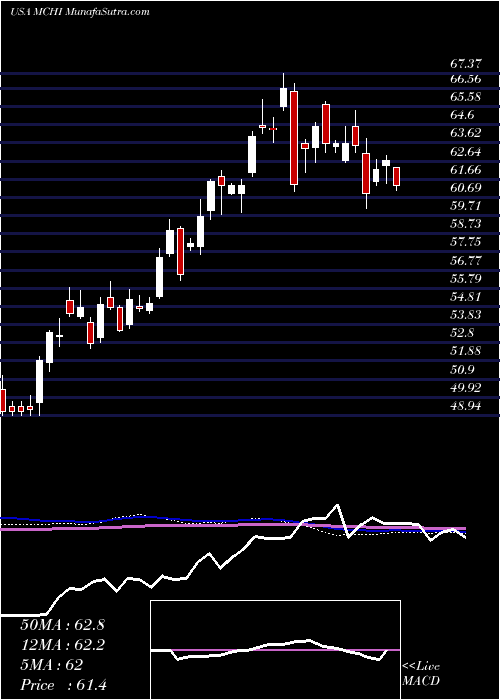The image size is (500, 700).
Task: Click the 63.62 price axis label
Action: (466, 133)
